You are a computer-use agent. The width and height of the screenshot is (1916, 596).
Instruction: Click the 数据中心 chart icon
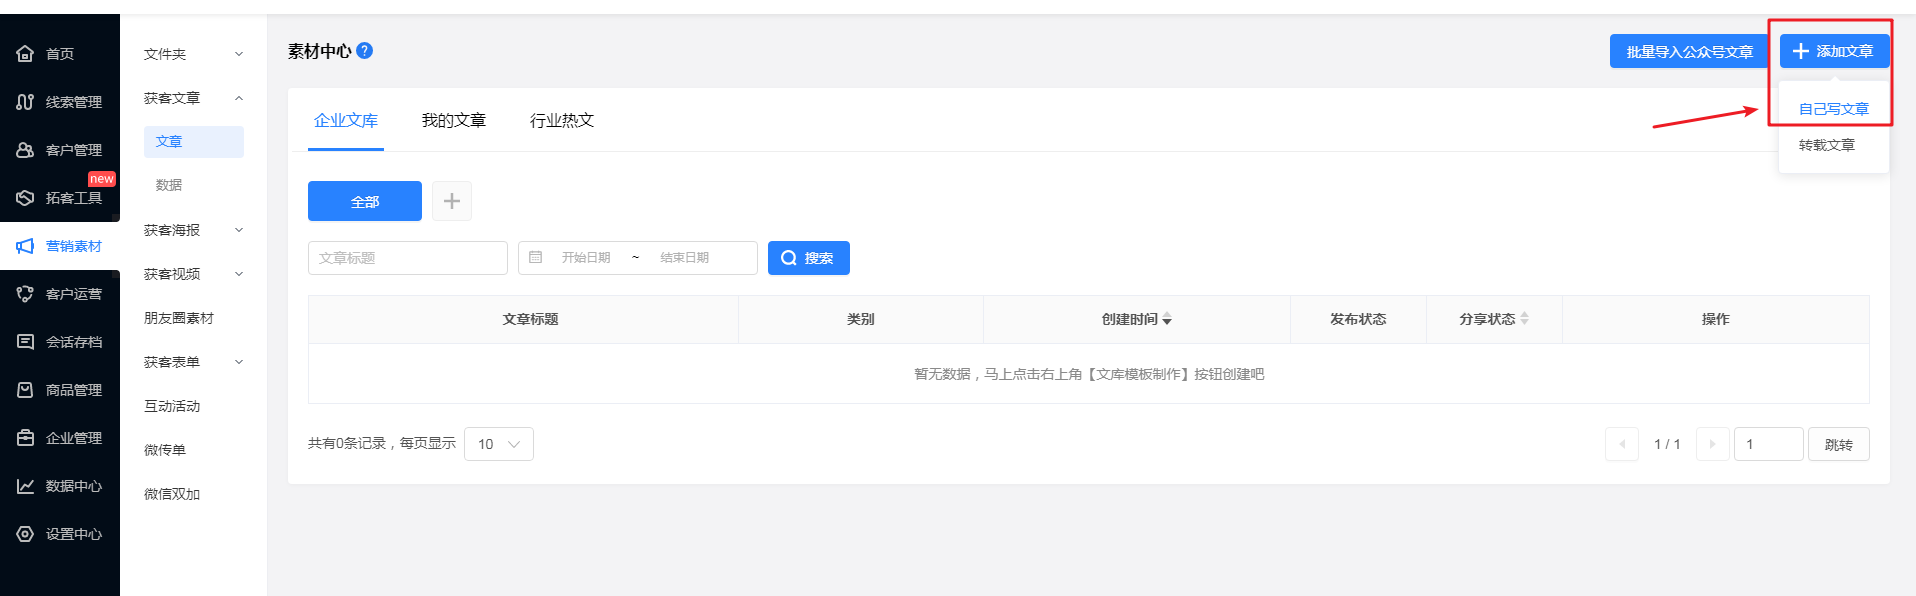25,486
